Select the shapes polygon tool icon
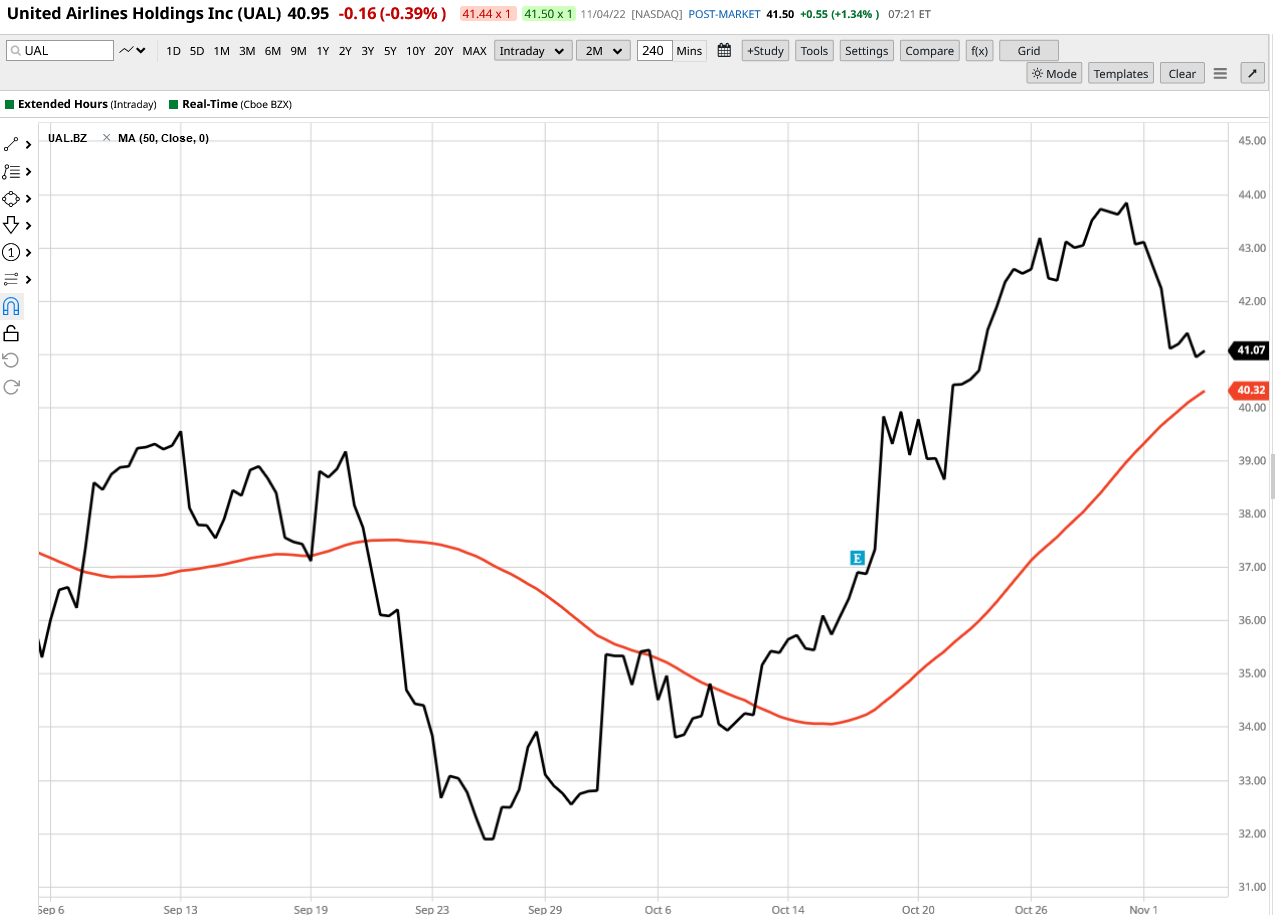This screenshot has width=1275, height=915. point(11,198)
